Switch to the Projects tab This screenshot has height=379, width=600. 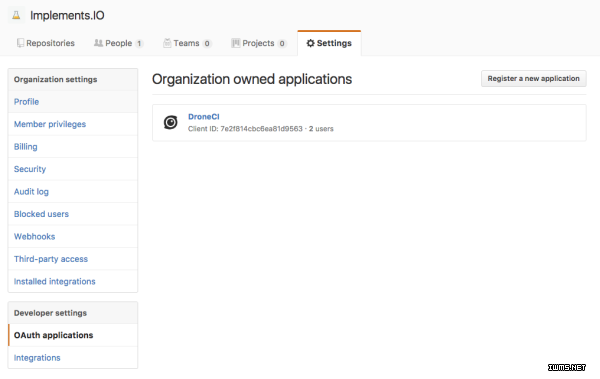click(x=259, y=43)
